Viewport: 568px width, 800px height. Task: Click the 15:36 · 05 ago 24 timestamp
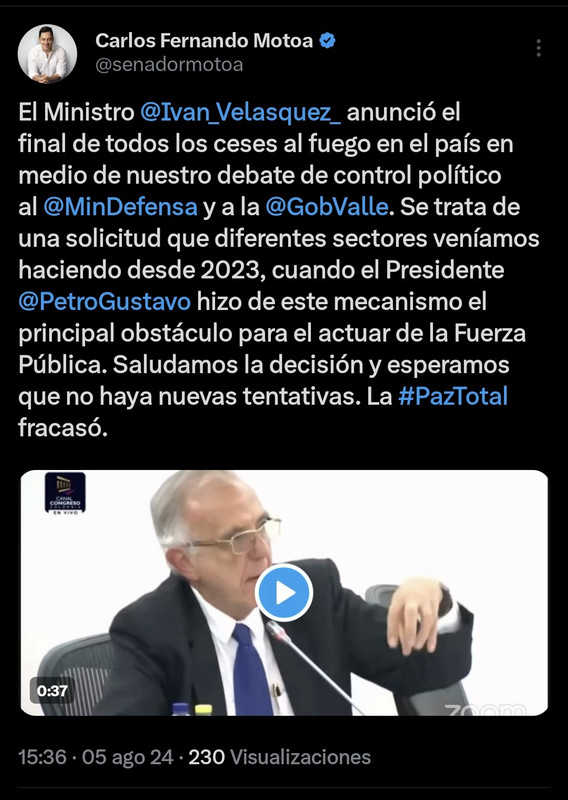pos(96,757)
